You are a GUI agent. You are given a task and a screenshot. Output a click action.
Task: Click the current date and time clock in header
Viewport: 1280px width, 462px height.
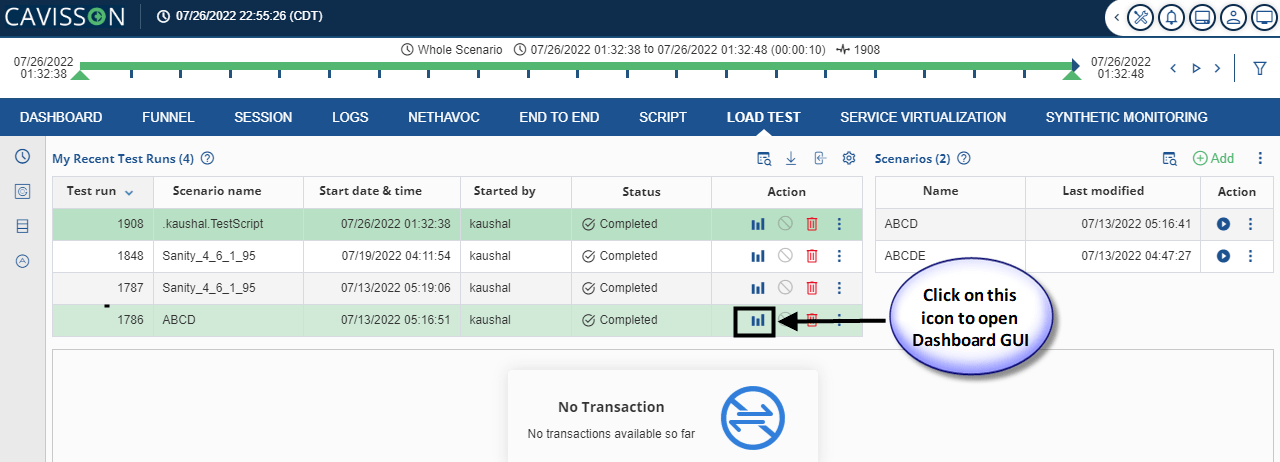click(239, 16)
